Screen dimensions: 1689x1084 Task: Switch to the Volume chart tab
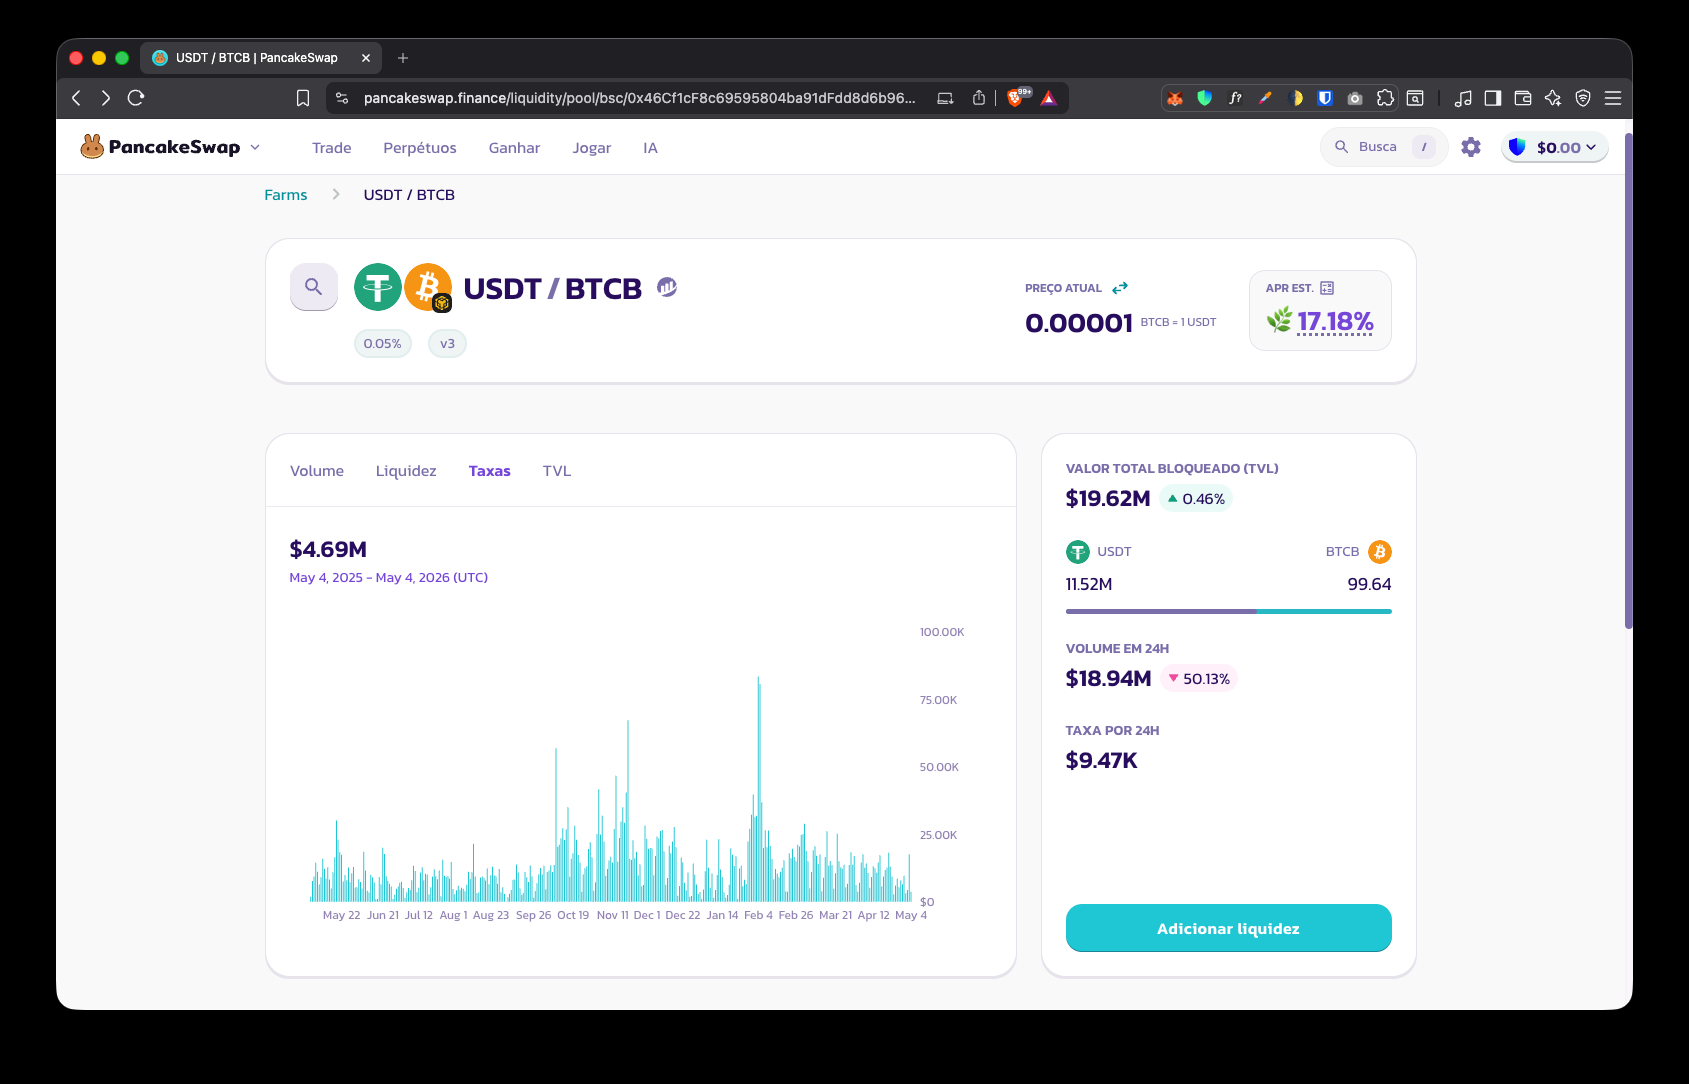[x=317, y=471]
